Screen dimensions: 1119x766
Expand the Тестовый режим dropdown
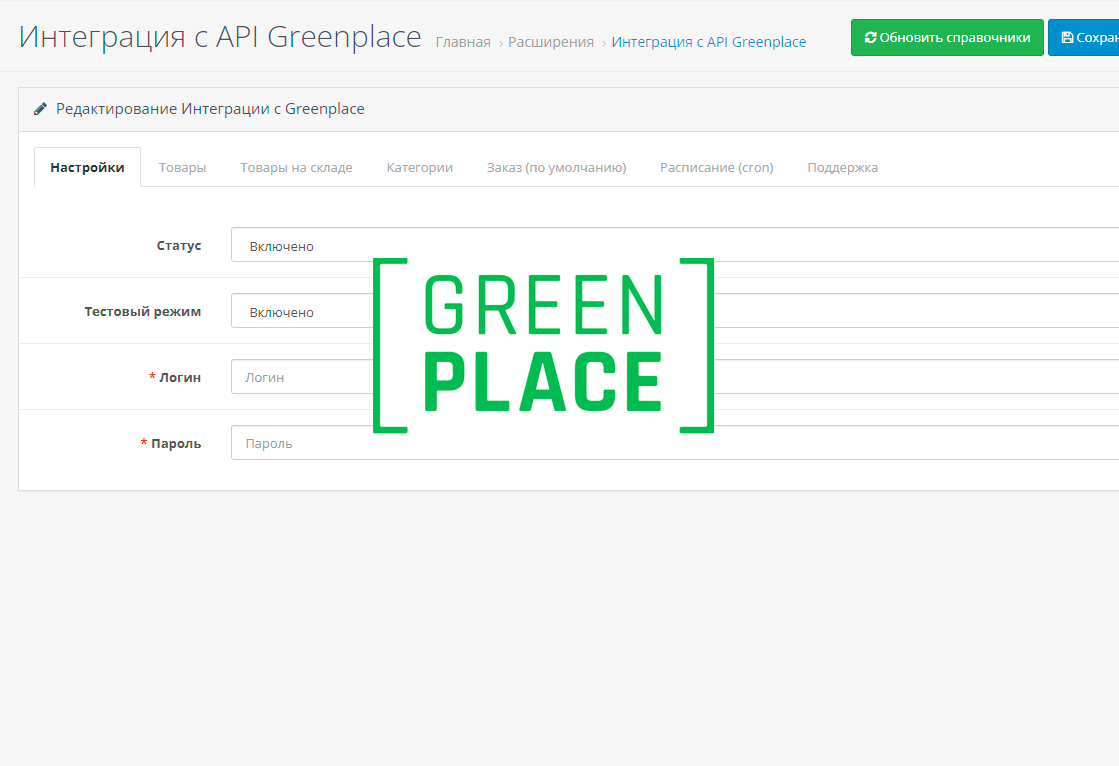point(675,311)
